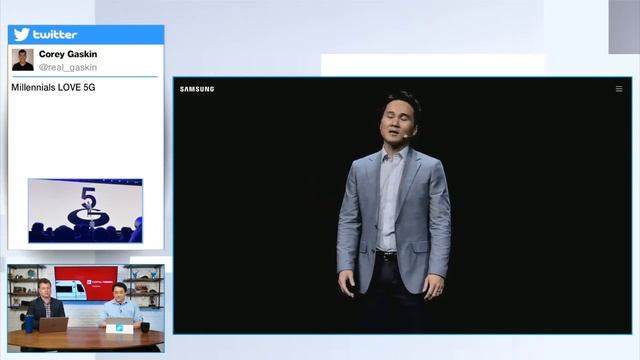Image resolution: width=640 pixels, height=360 pixels.
Task: Open the Samsung hamburger menu icon
Action: tap(619, 89)
